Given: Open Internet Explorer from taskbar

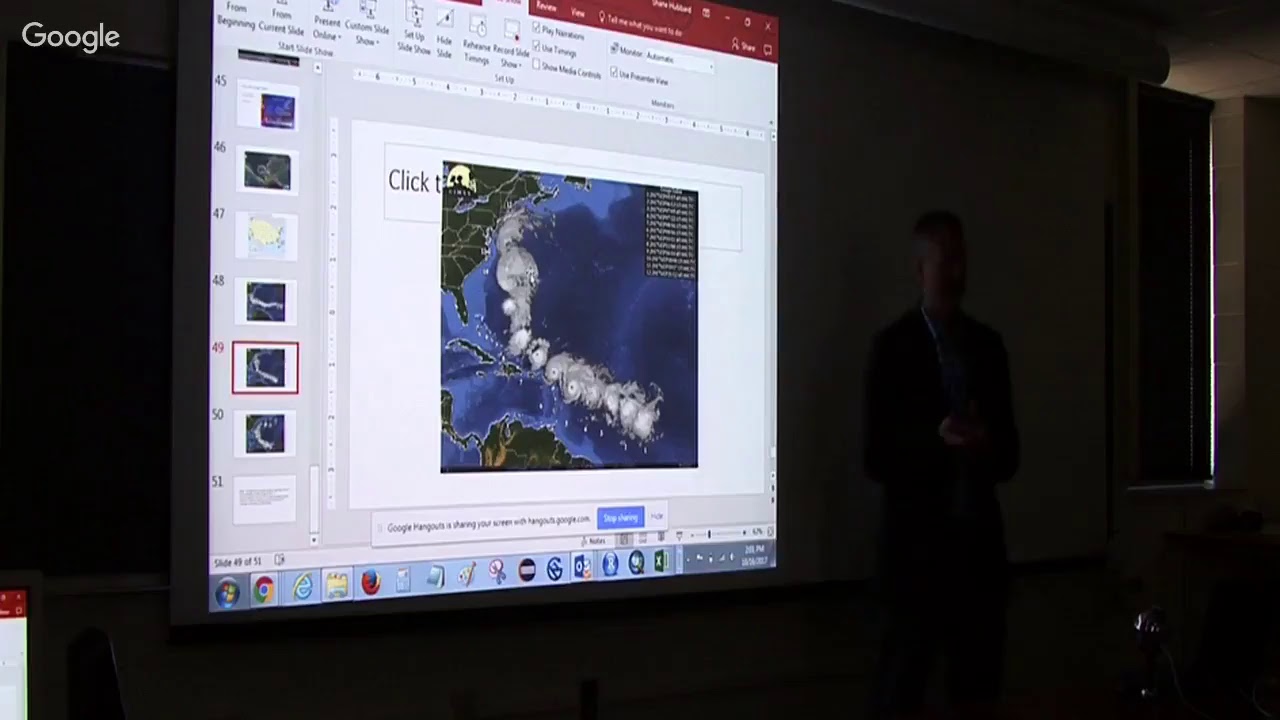Looking at the screenshot, I should pos(301,587).
